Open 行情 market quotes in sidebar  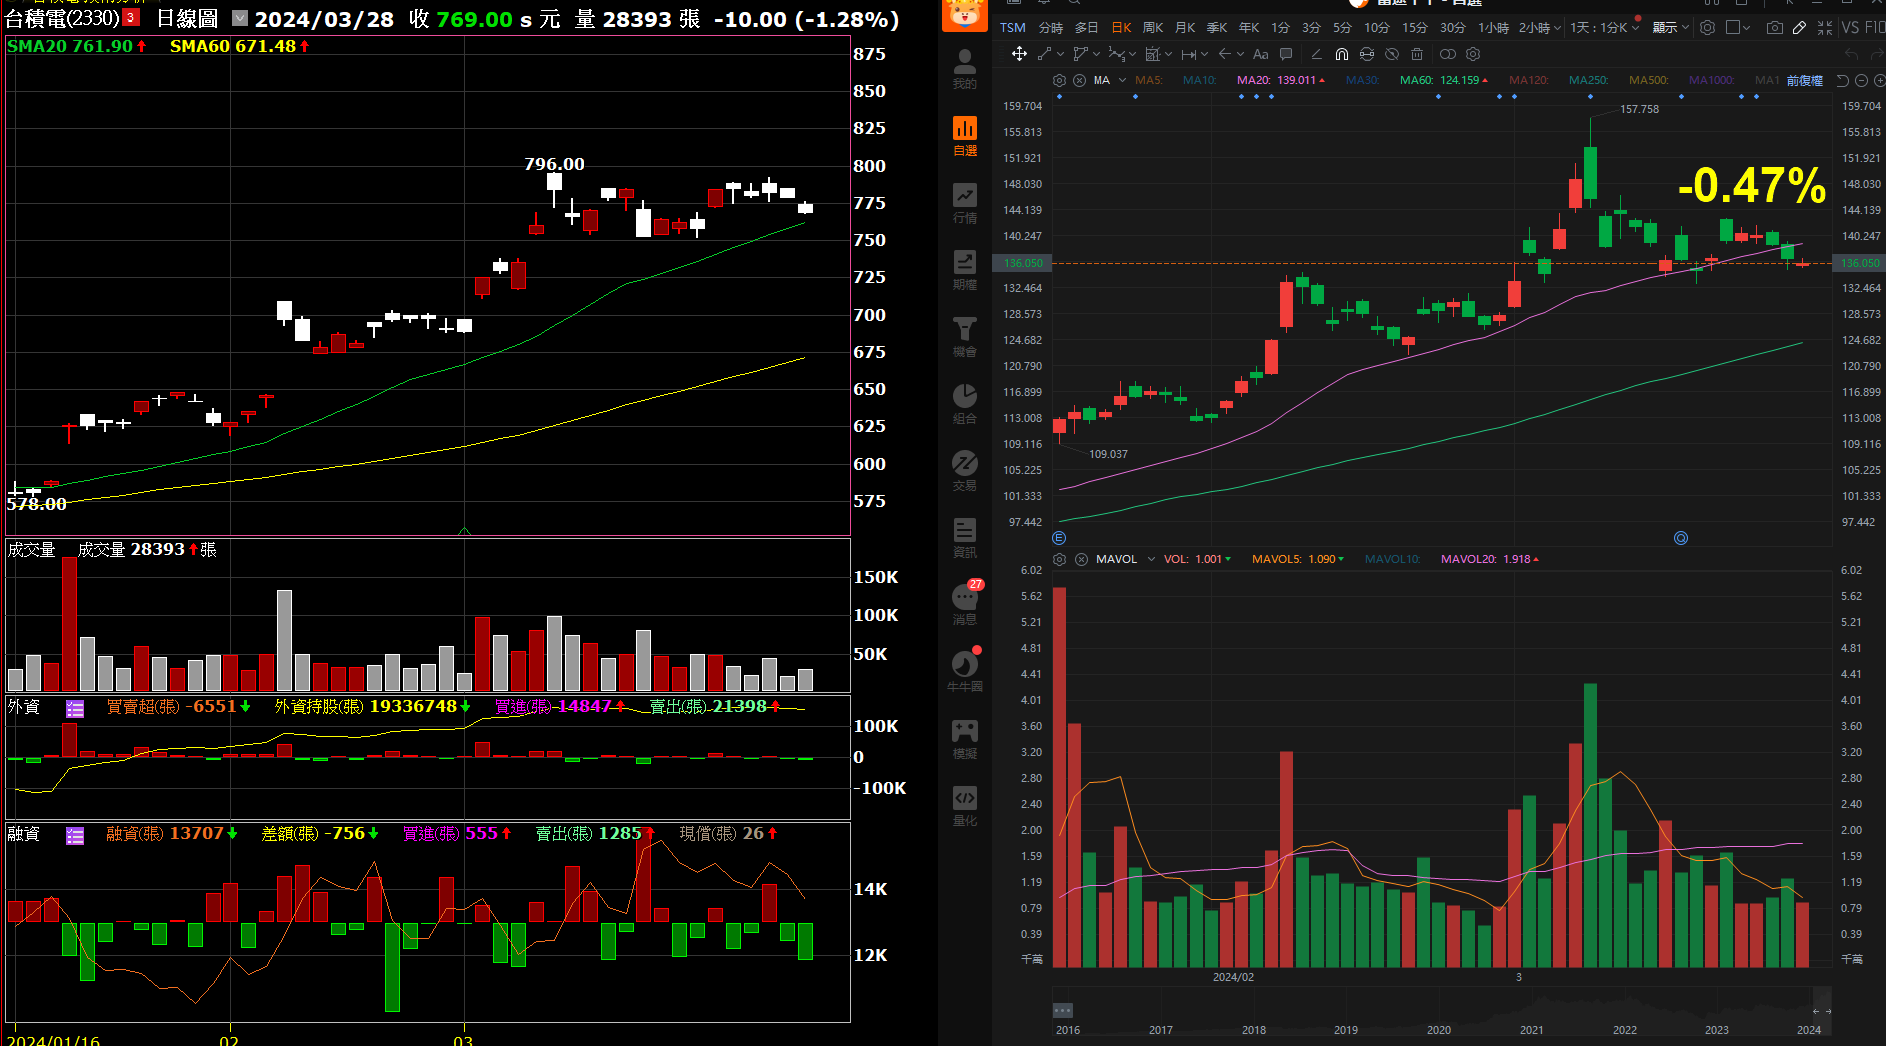[x=965, y=204]
